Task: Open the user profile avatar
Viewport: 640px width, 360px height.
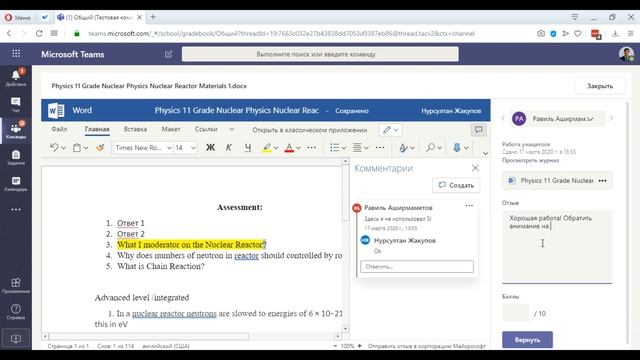Action: click(626, 54)
